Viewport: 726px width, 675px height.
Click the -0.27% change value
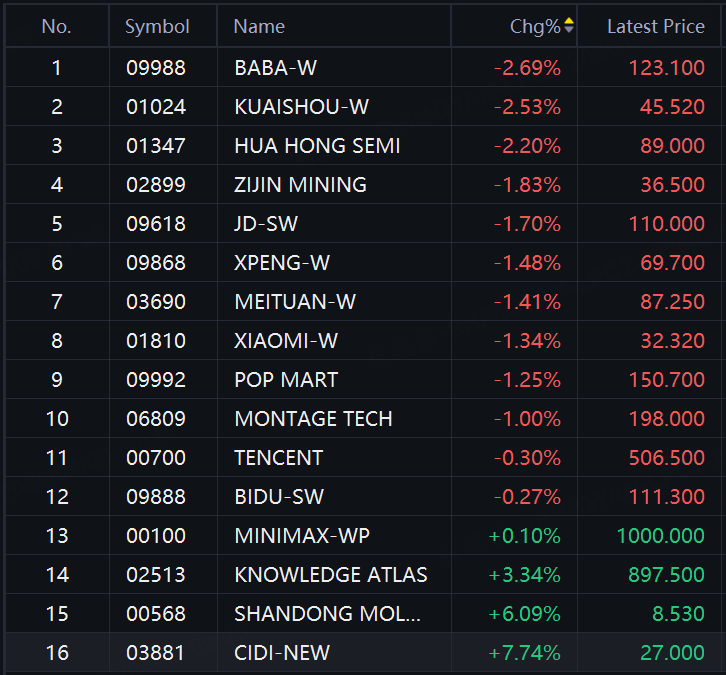(x=527, y=497)
